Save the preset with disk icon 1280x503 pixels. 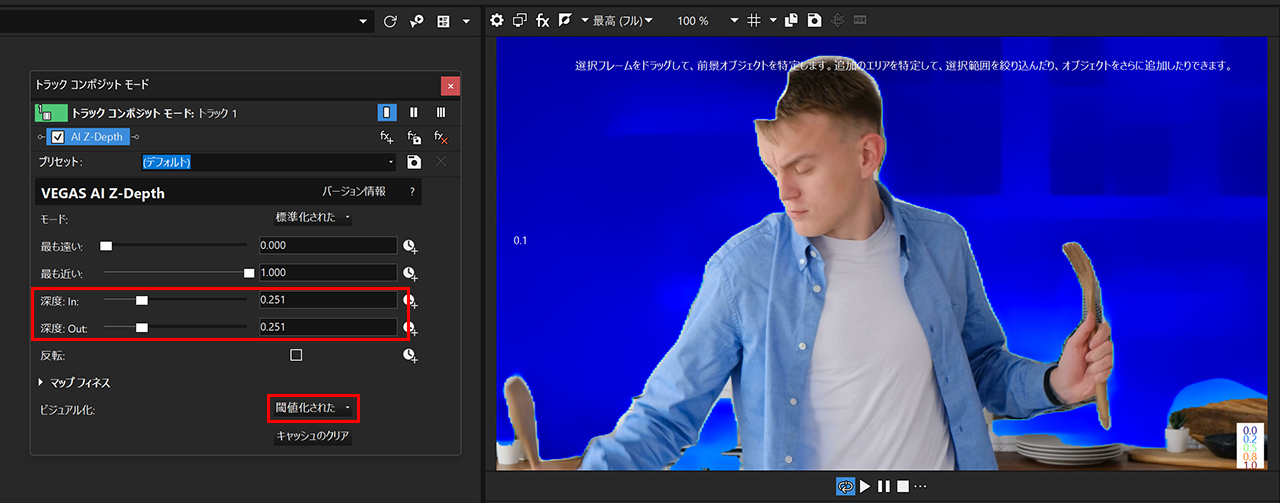click(x=414, y=162)
